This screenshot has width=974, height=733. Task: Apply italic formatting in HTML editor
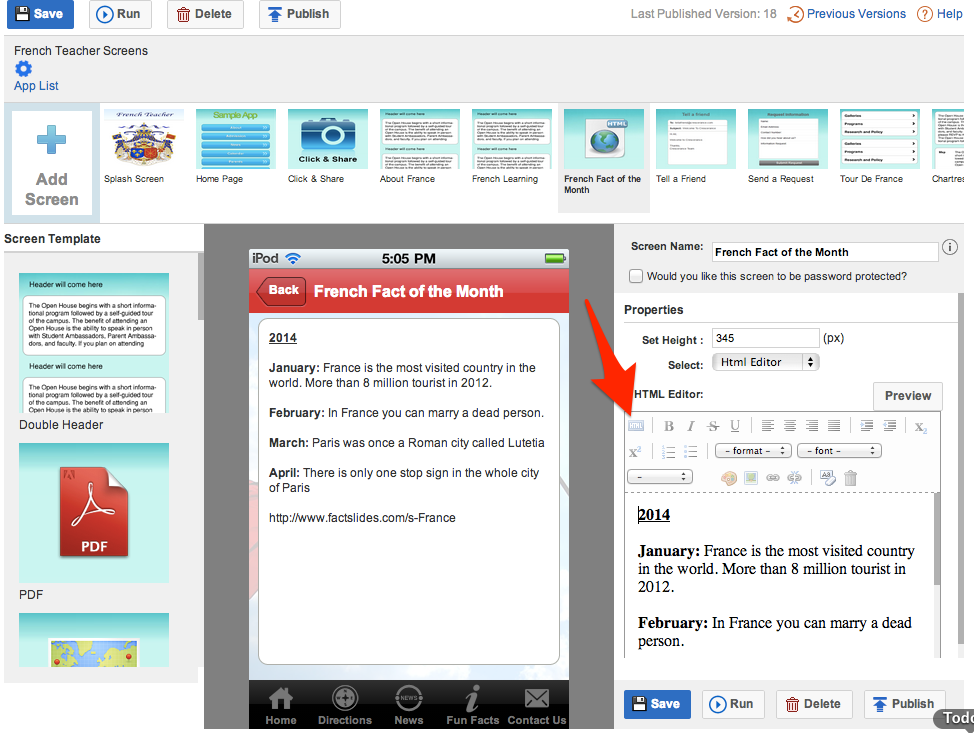tap(691, 426)
